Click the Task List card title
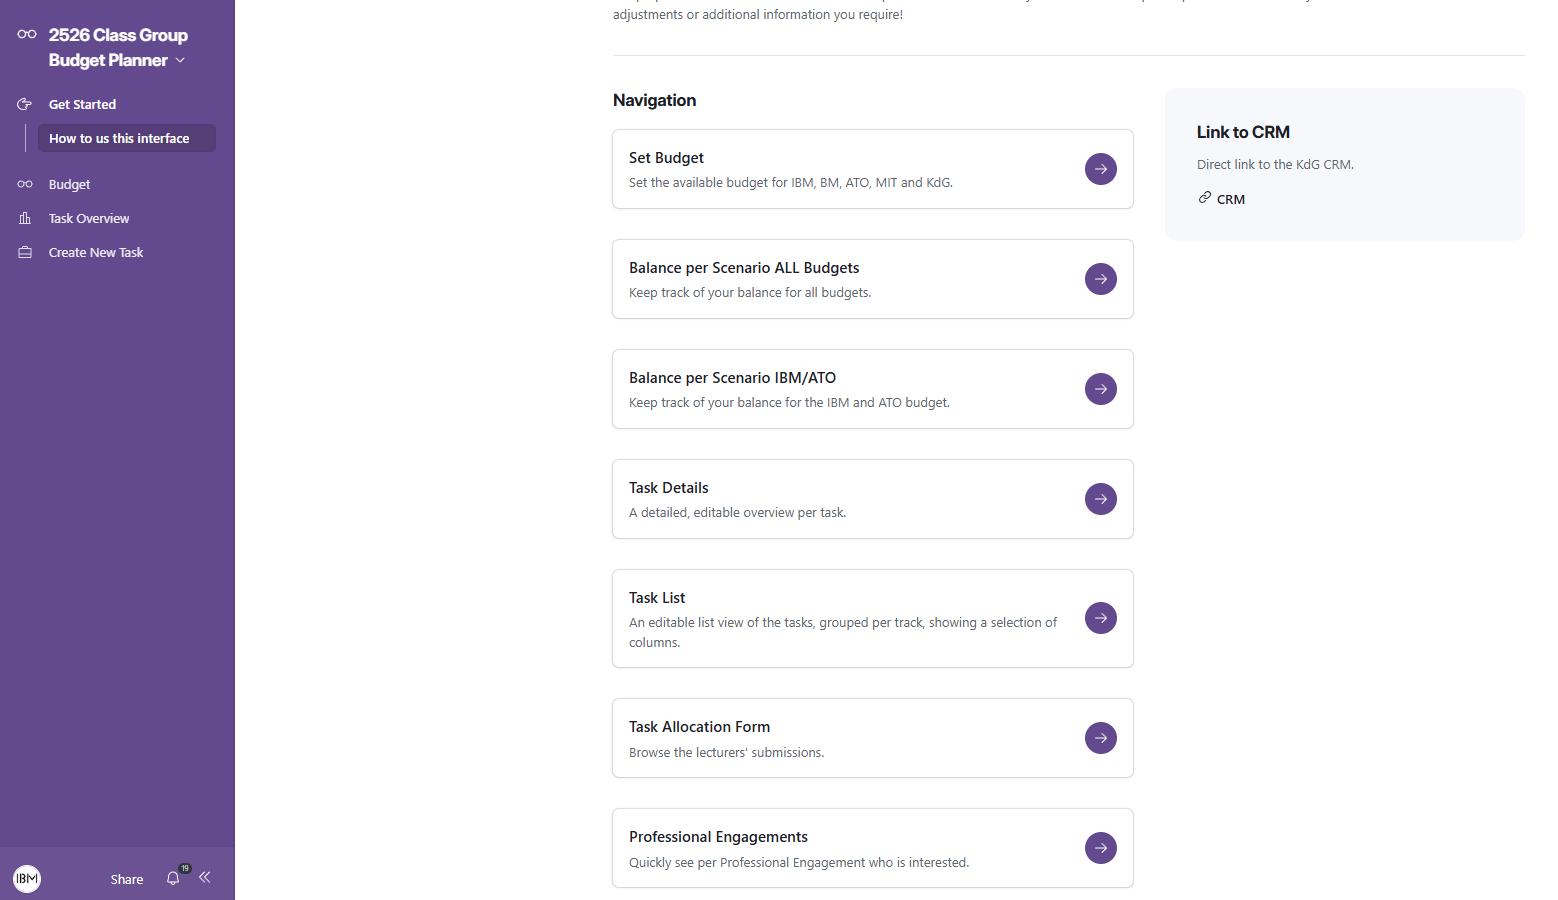The image size is (1558, 900). point(657,597)
